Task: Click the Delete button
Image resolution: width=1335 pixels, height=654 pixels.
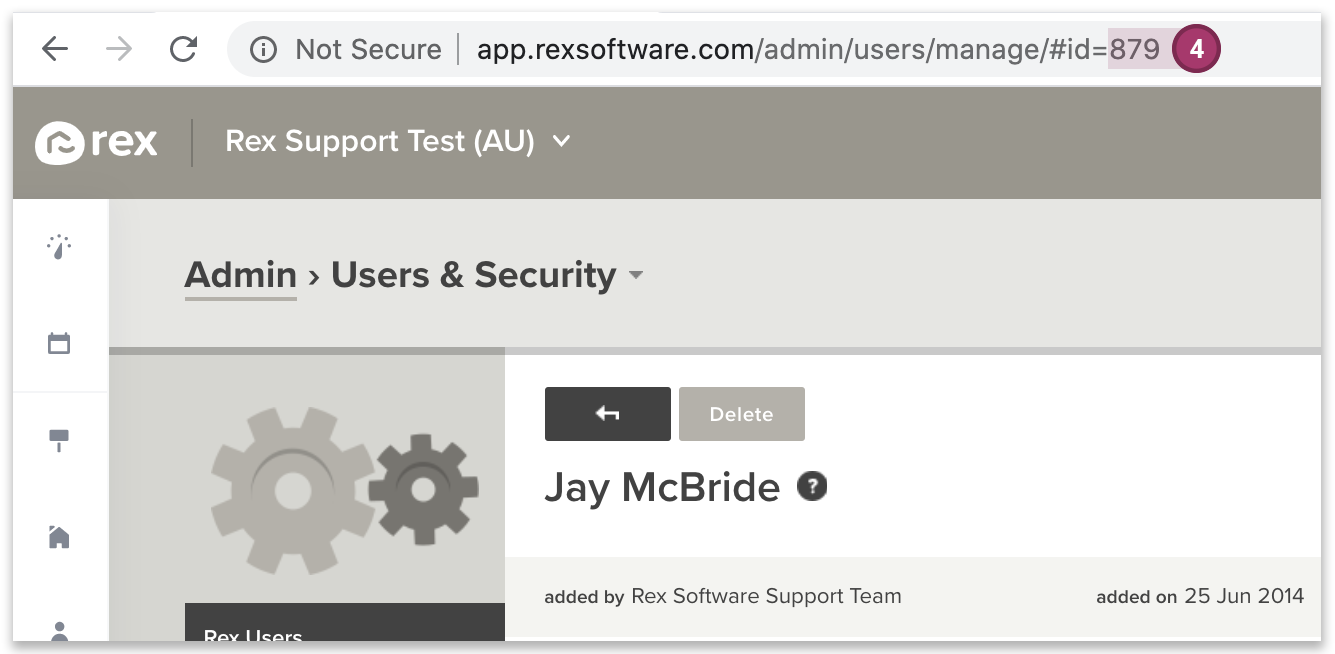Action: [x=742, y=414]
